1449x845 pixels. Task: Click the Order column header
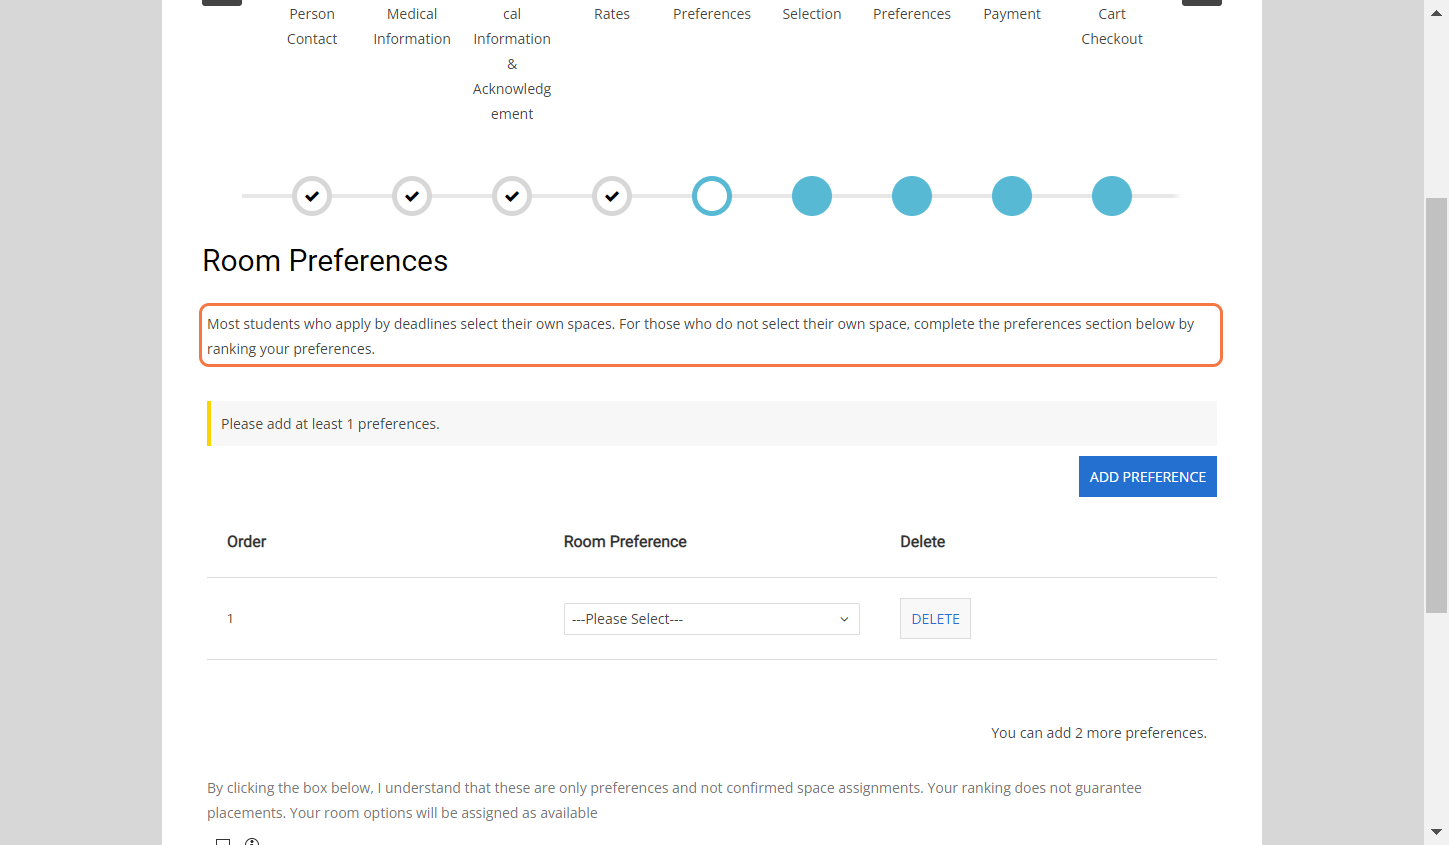coord(247,542)
